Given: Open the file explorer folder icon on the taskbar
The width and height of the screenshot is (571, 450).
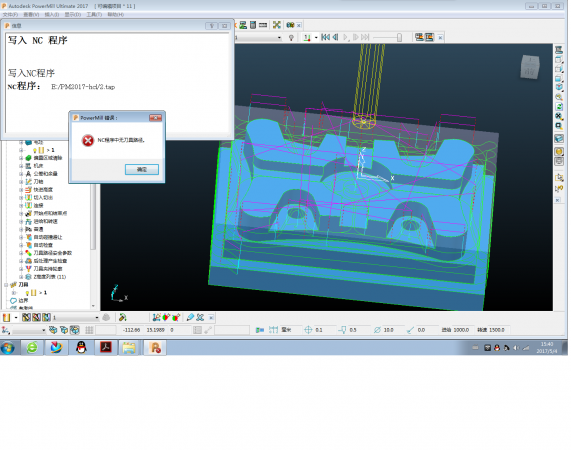Looking at the screenshot, I should pyautogui.click(x=129, y=348).
